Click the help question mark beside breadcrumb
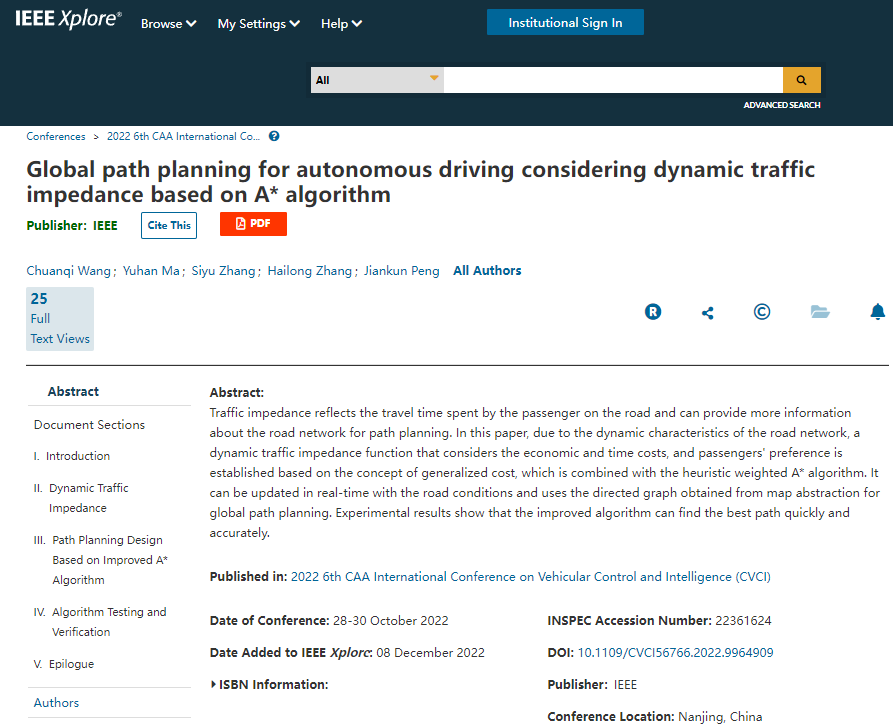Image resolution: width=893 pixels, height=725 pixels. (x=274, y=136)
